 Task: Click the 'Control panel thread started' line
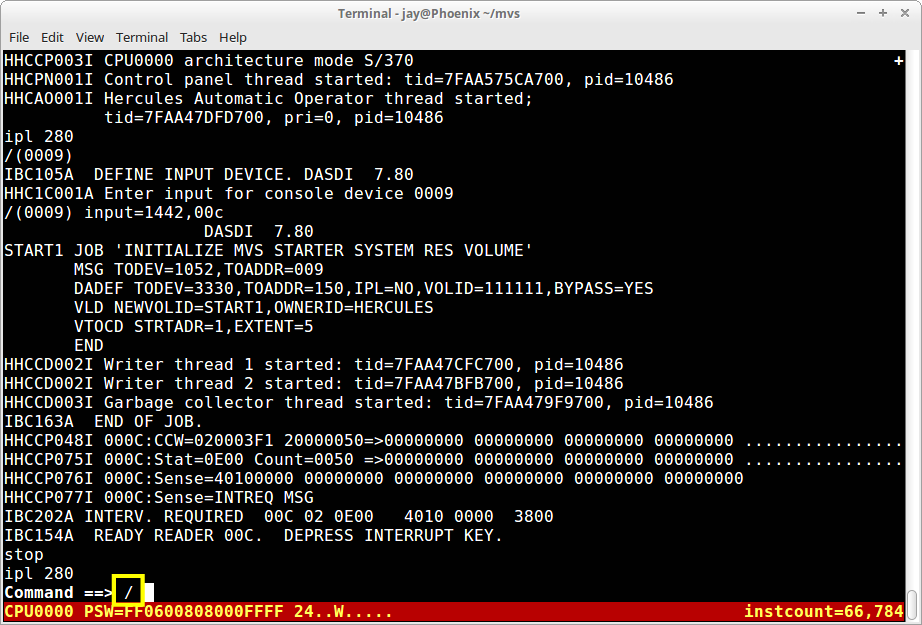click(339, 79)
